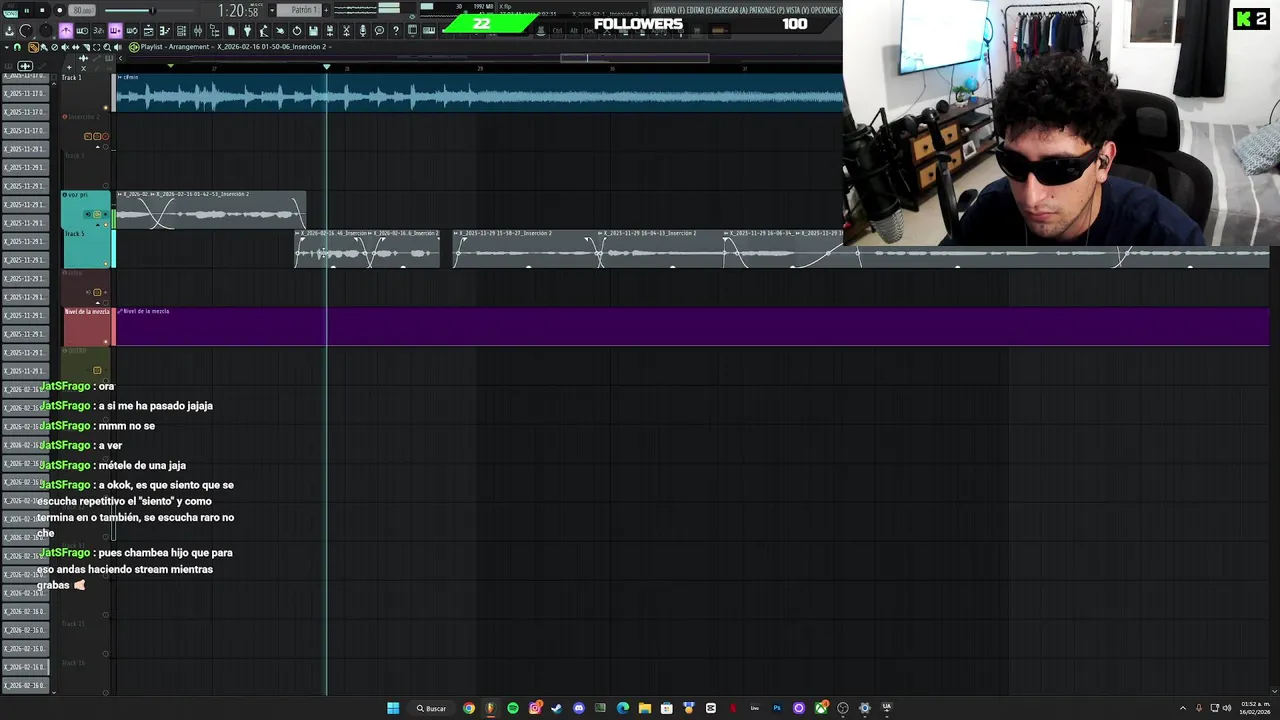Toggle the Song/Pattern mode switch
Image resolution: width=1280 pixels, height=720 pixels.
point(11,12)
